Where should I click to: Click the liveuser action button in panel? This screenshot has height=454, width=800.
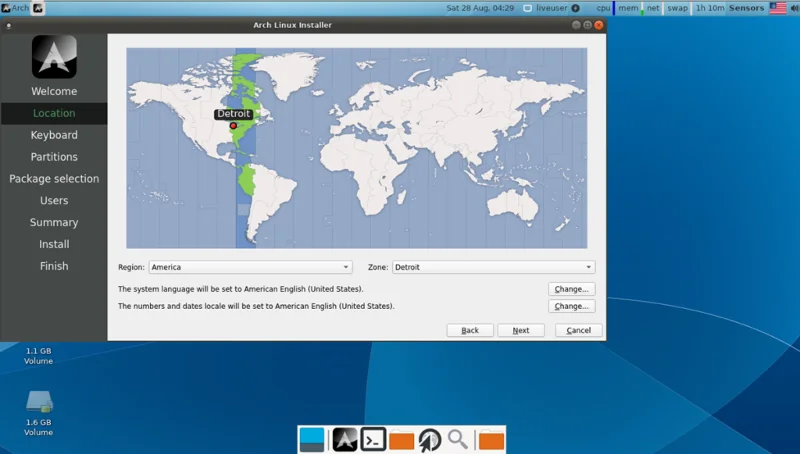coord(576,8)
